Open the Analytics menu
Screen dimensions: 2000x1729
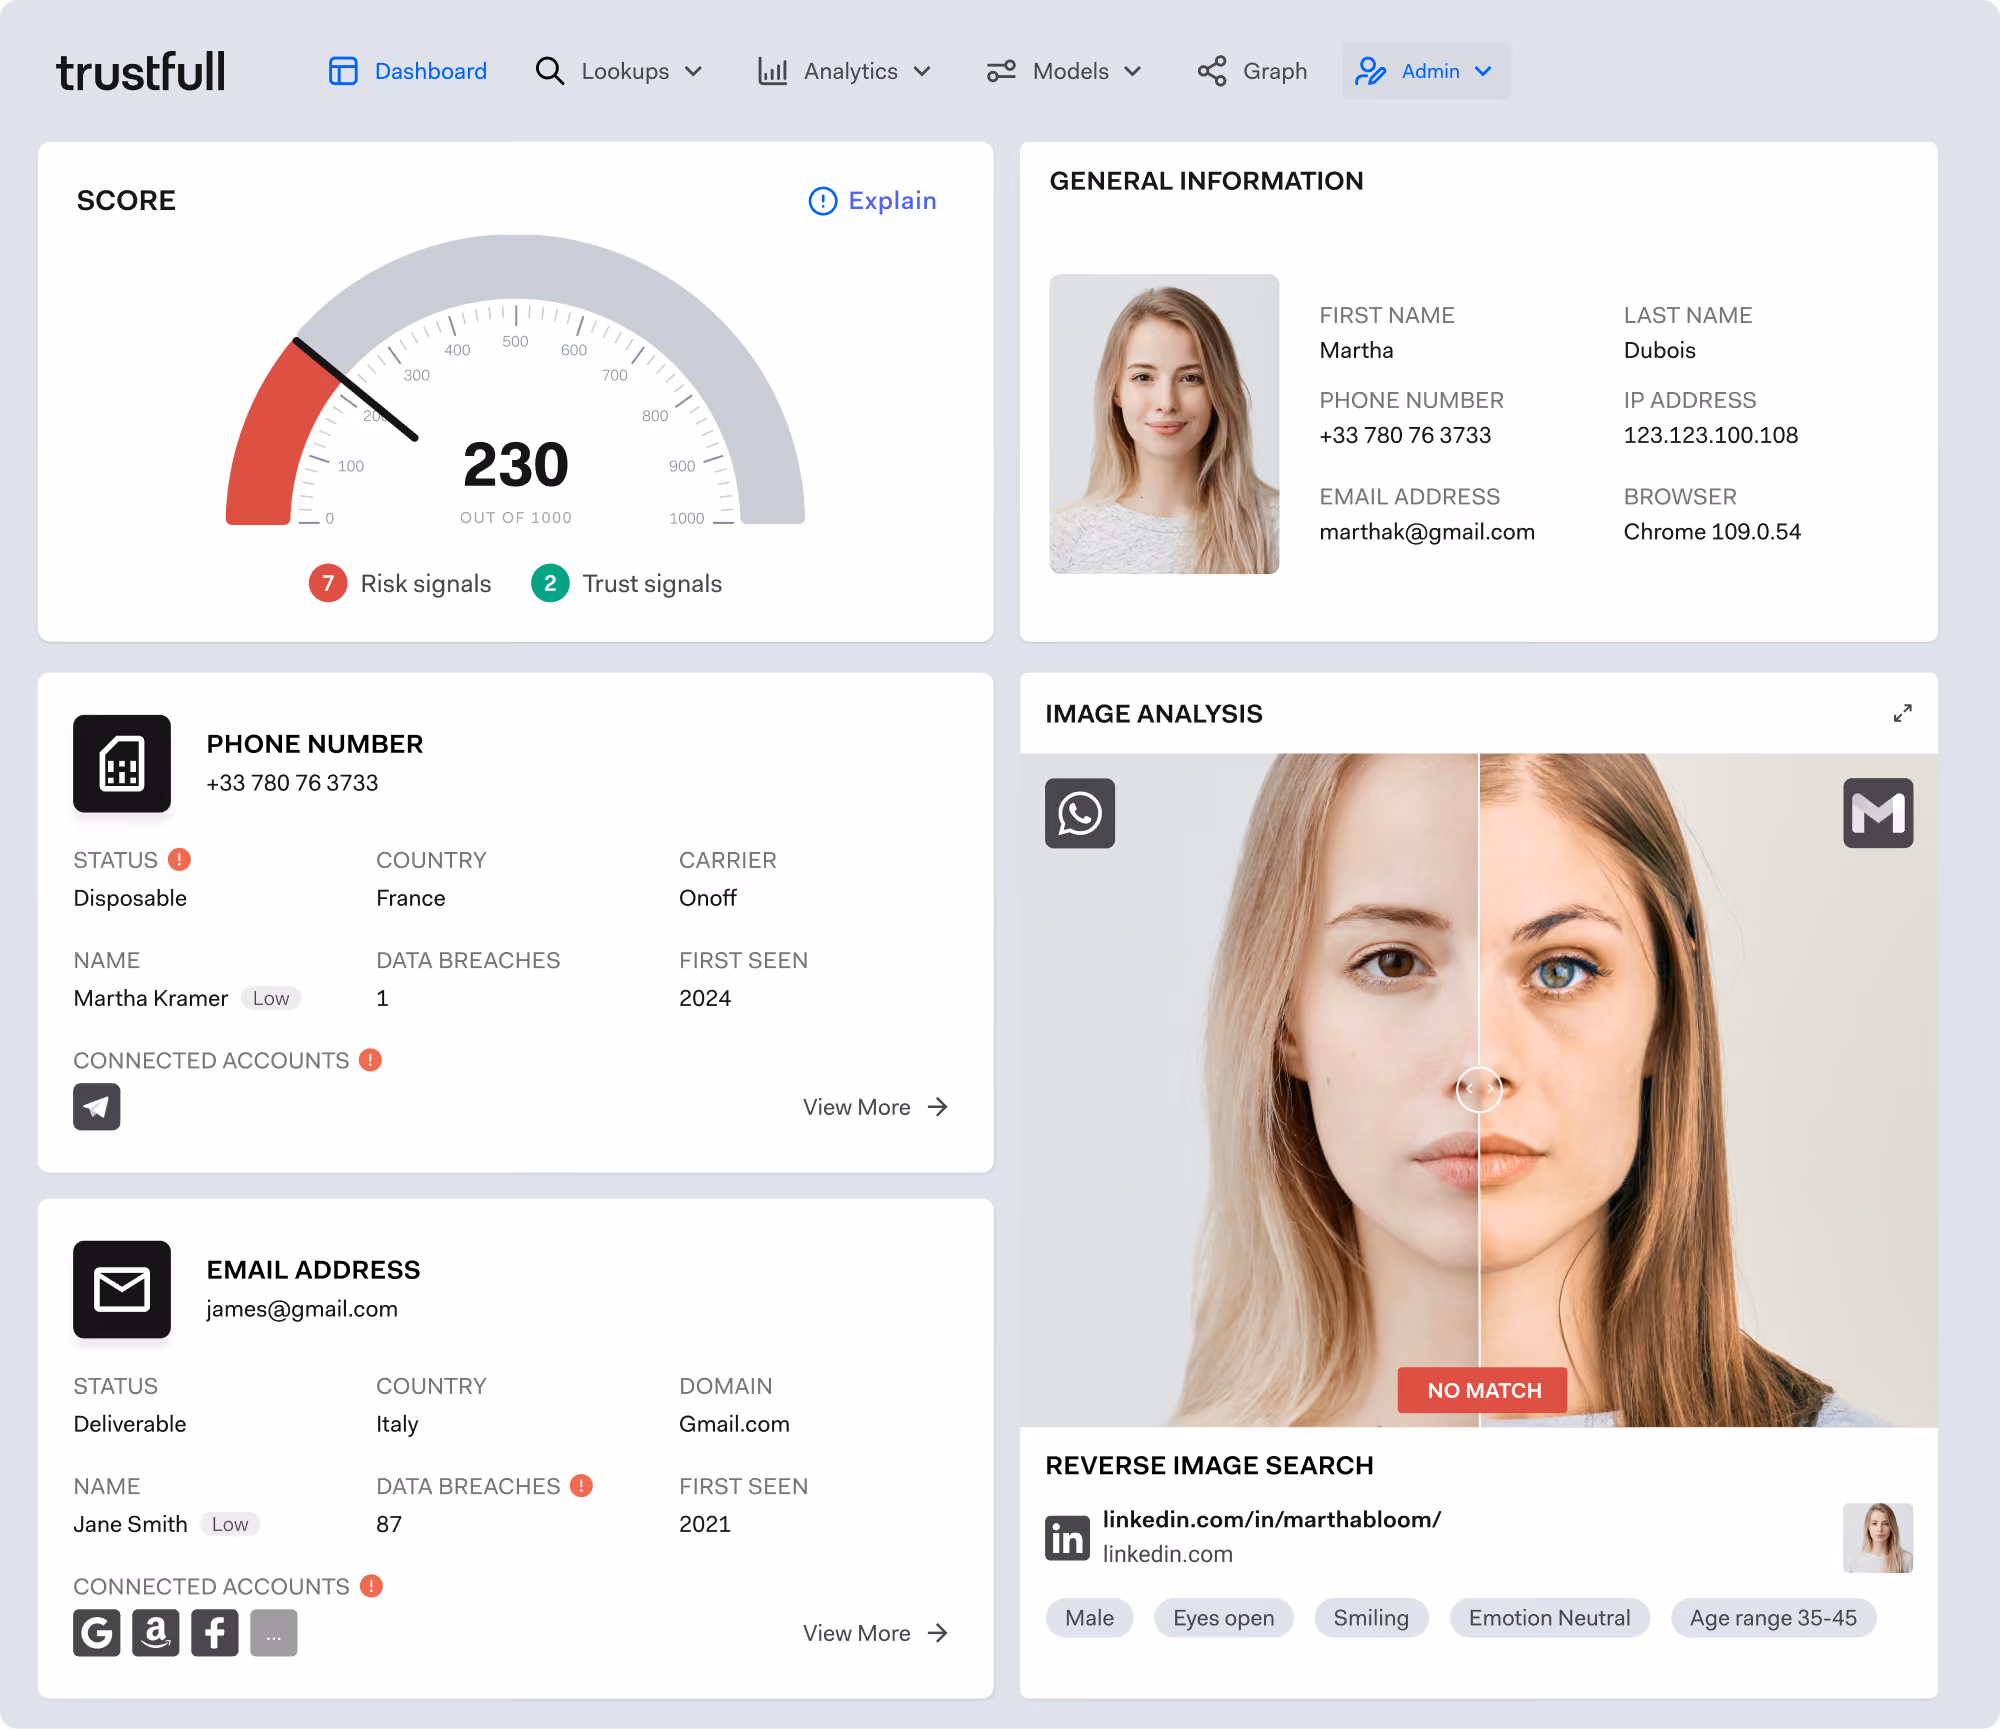pyautogui.click(x=845, y=71)
